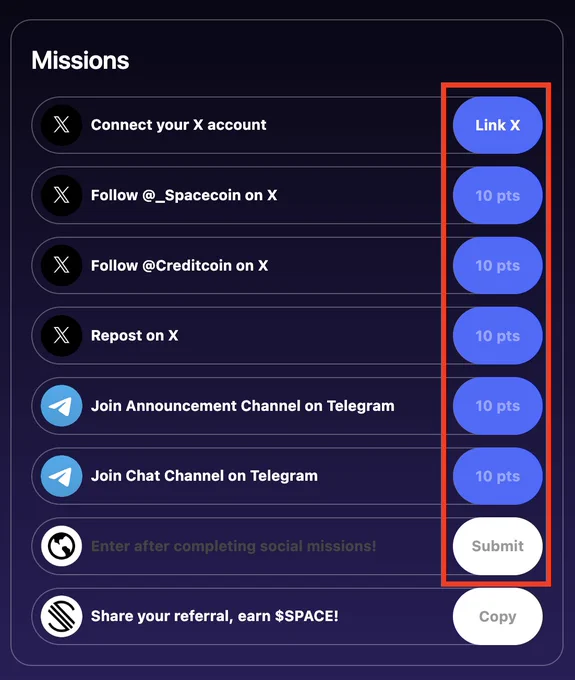Click the Telegram icon for Chat Channel
Image resolution: width=575 pixels, height=680 pixels.
point(62,476)
